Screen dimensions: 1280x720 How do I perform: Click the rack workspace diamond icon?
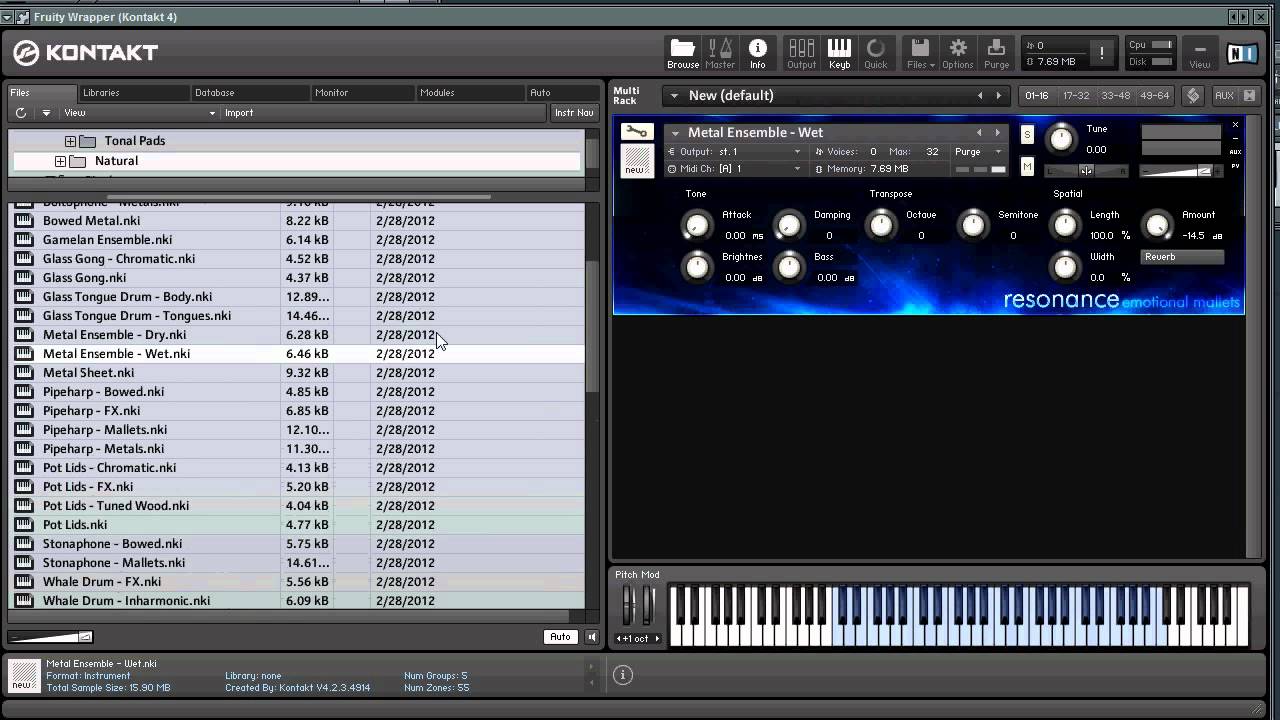click(1193, 95)
